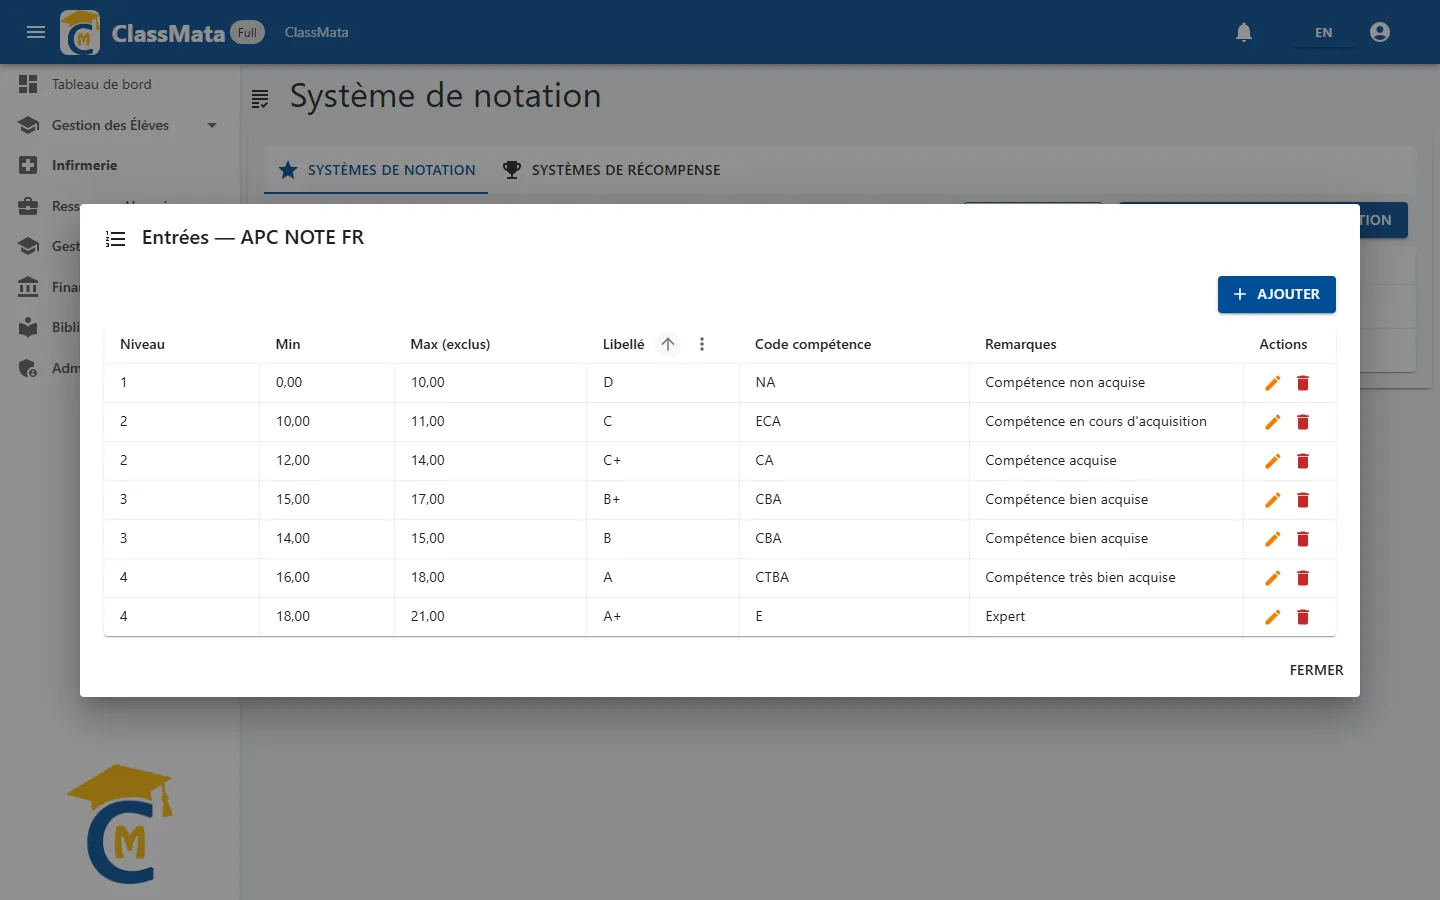1440x900 pixels.
Task: Edit the row with label D
Action: point(1272,383)
